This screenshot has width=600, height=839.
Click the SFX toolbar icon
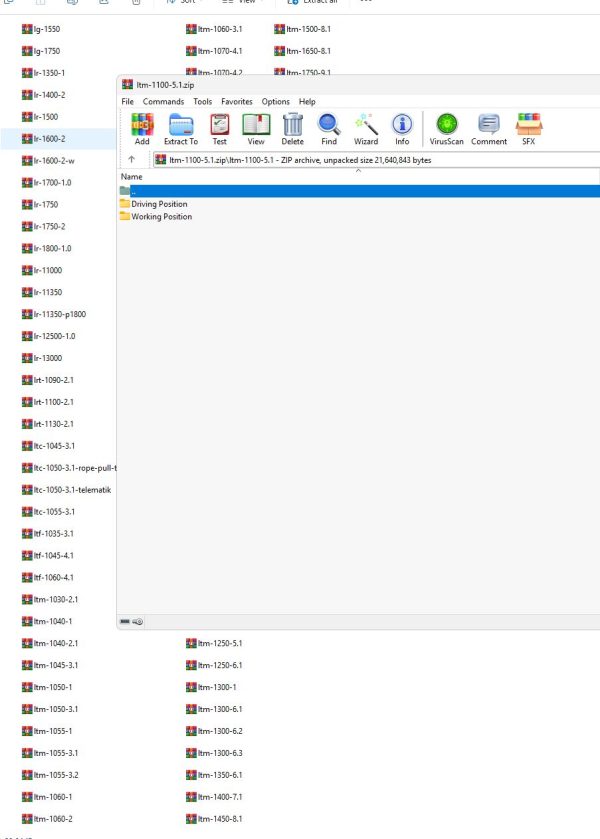coord(528,129)
